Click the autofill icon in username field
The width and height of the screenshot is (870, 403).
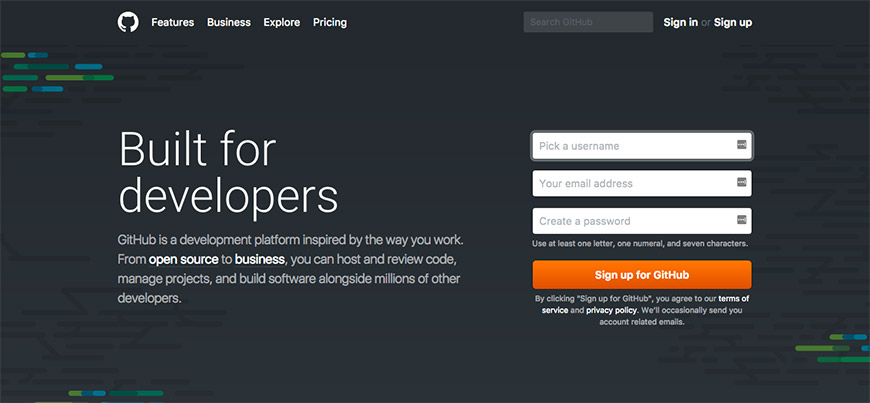click(x=741, y=146)
